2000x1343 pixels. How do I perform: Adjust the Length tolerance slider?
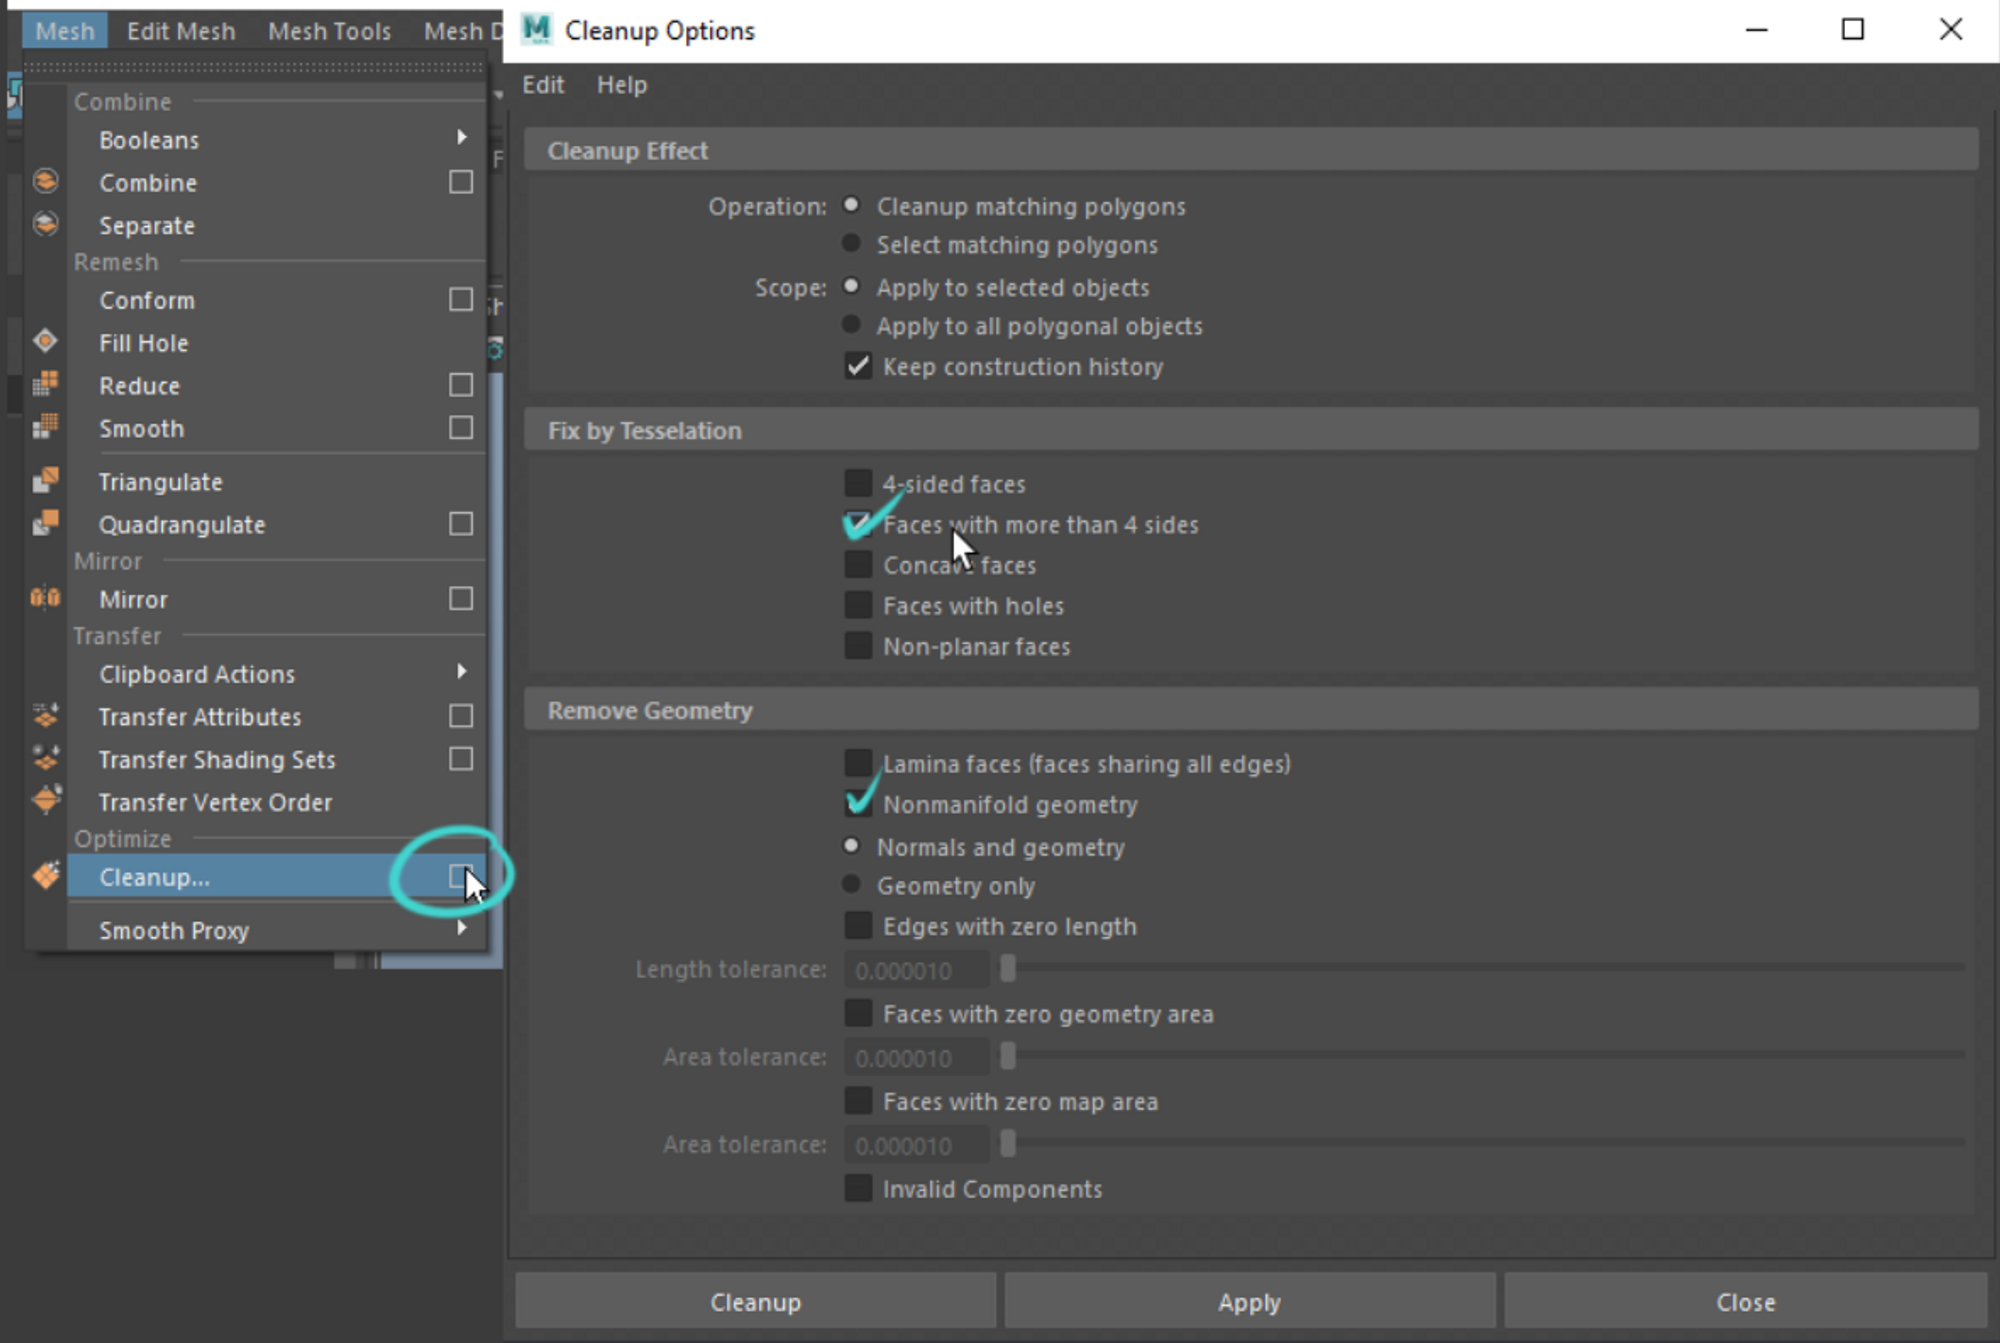(x=1008, y=968)
